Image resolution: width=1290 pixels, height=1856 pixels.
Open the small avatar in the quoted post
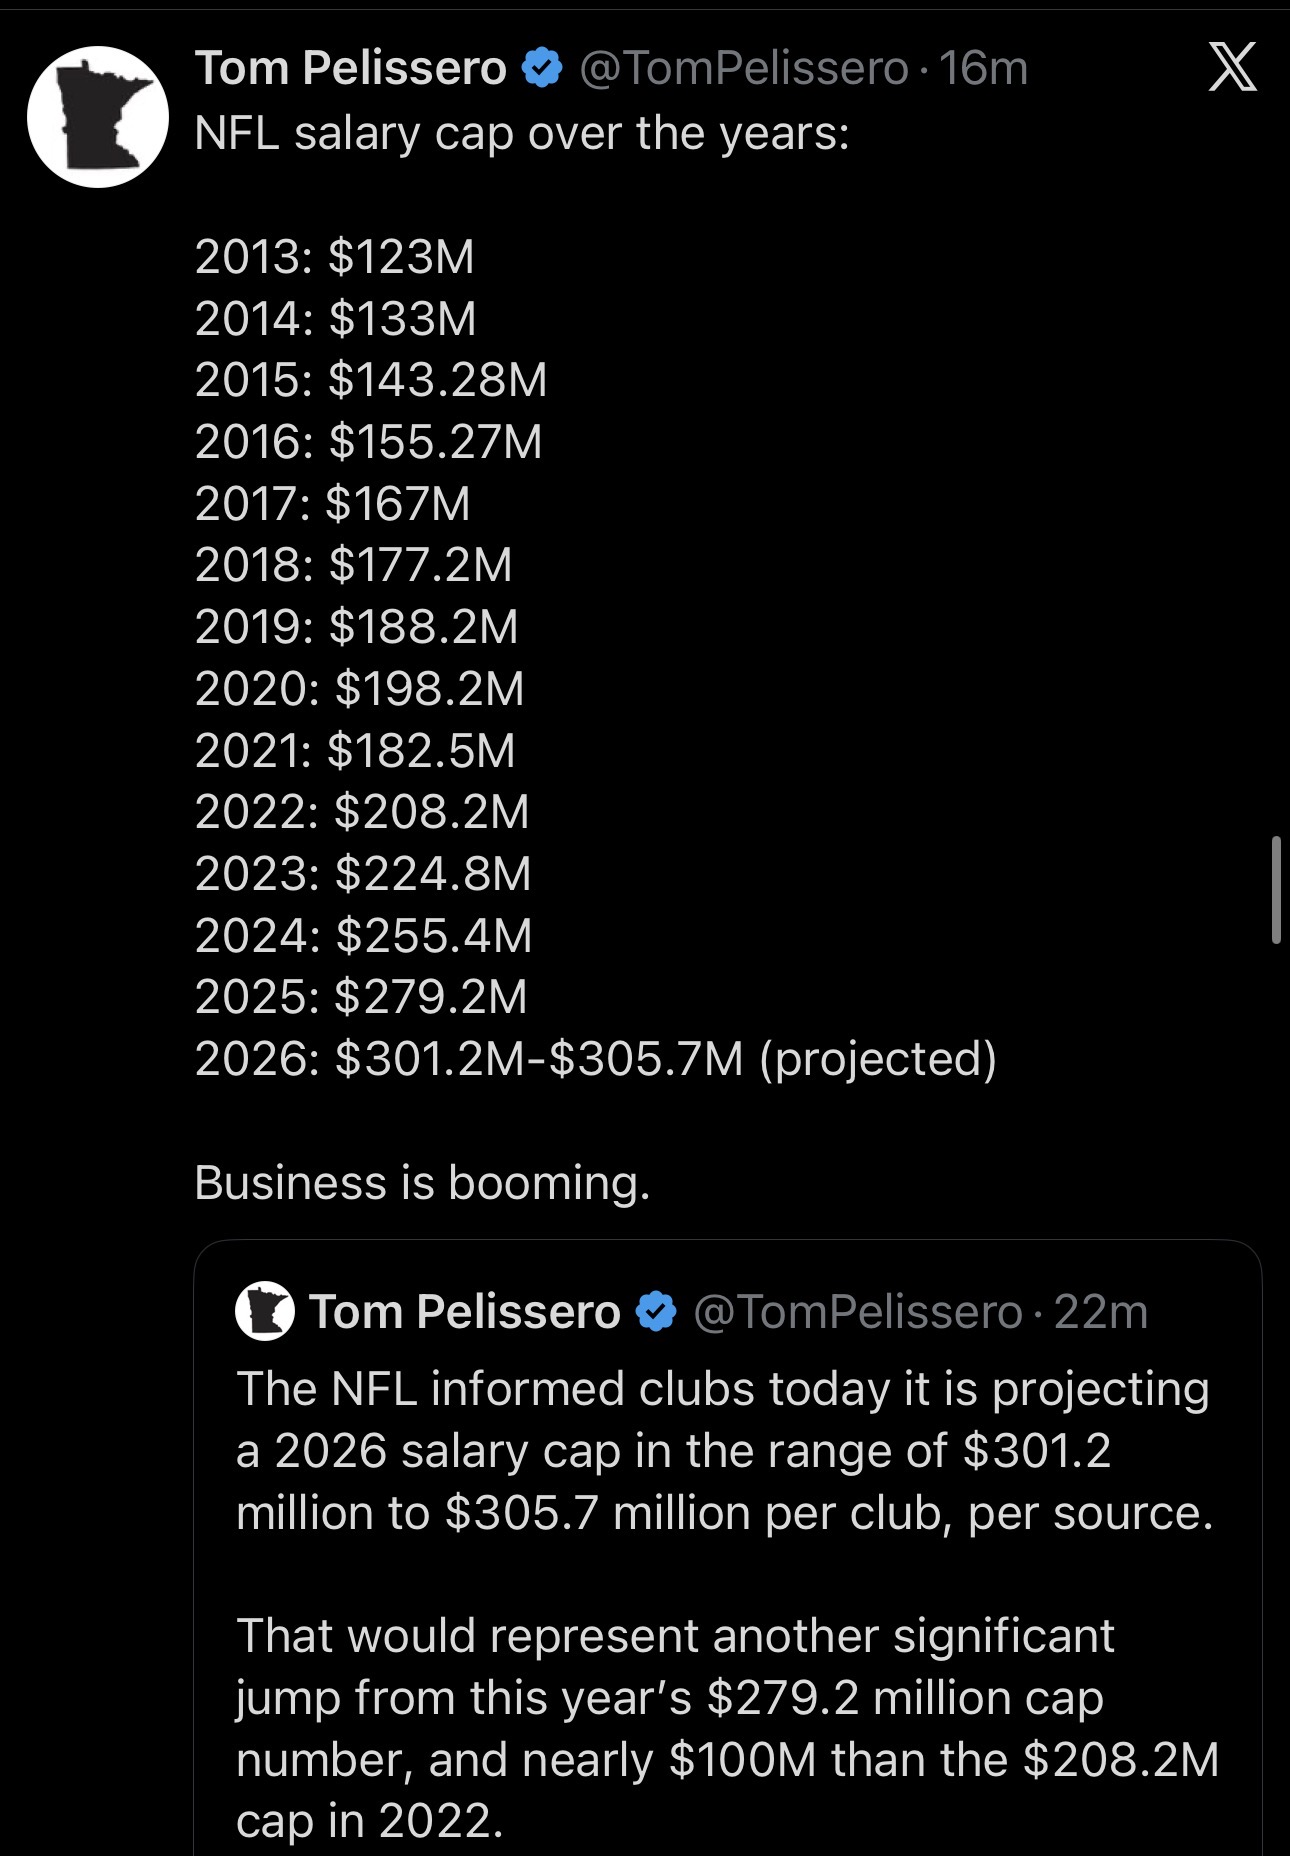coord(265,1311)
